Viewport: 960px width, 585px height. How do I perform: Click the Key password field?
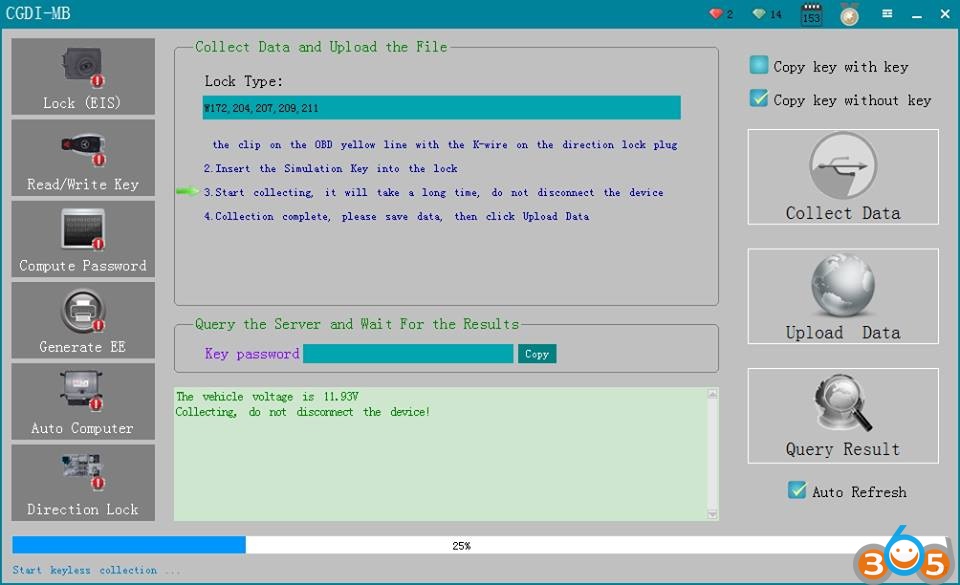(x=408, y=354)
